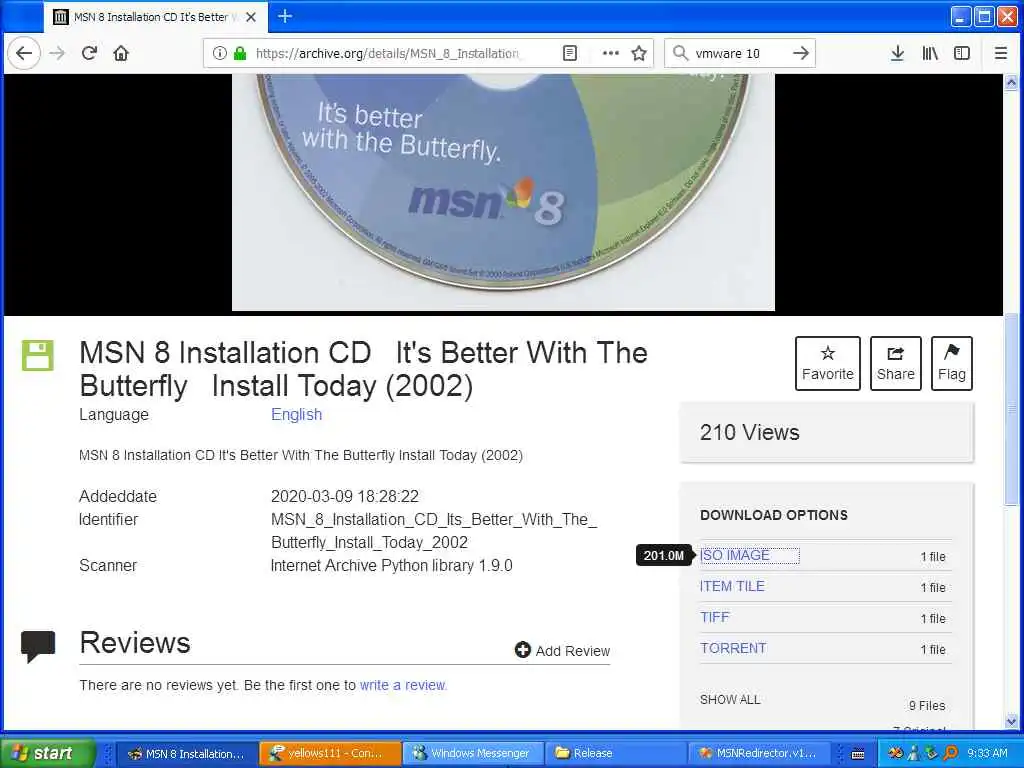Flag this archive item

point(952,363)
